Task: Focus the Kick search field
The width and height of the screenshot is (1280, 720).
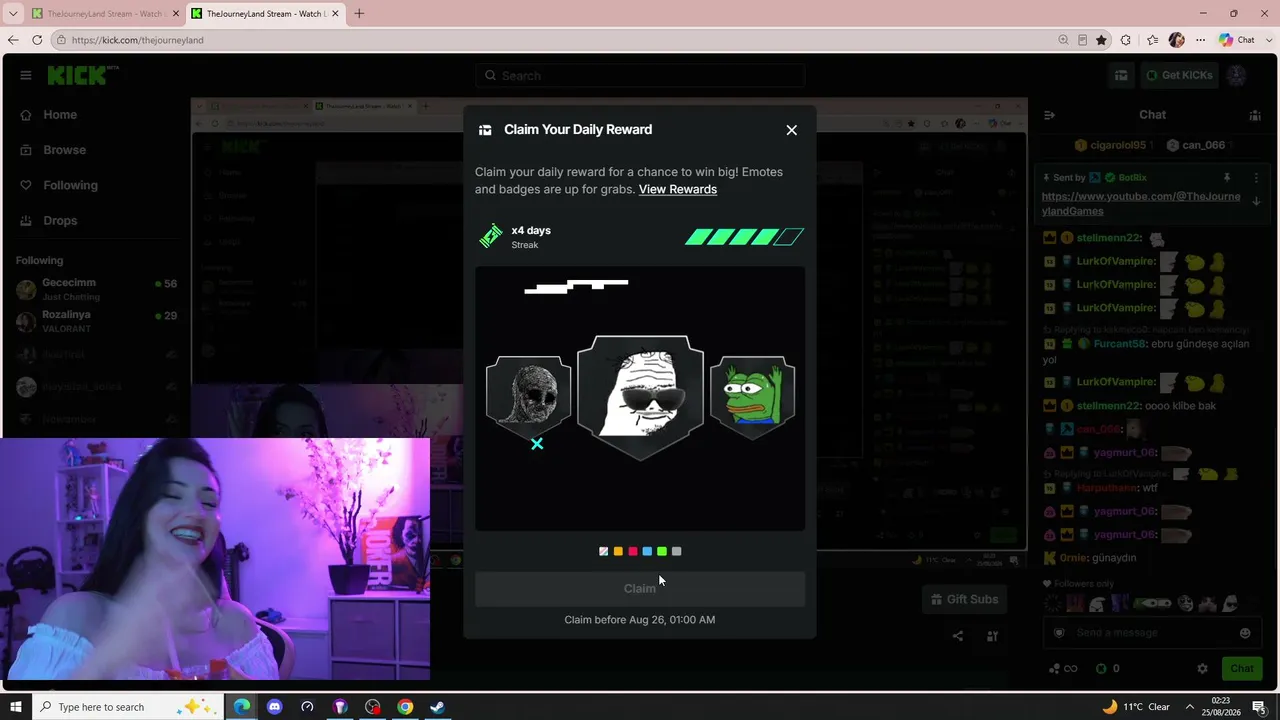Action: click(x=640, y=75)
